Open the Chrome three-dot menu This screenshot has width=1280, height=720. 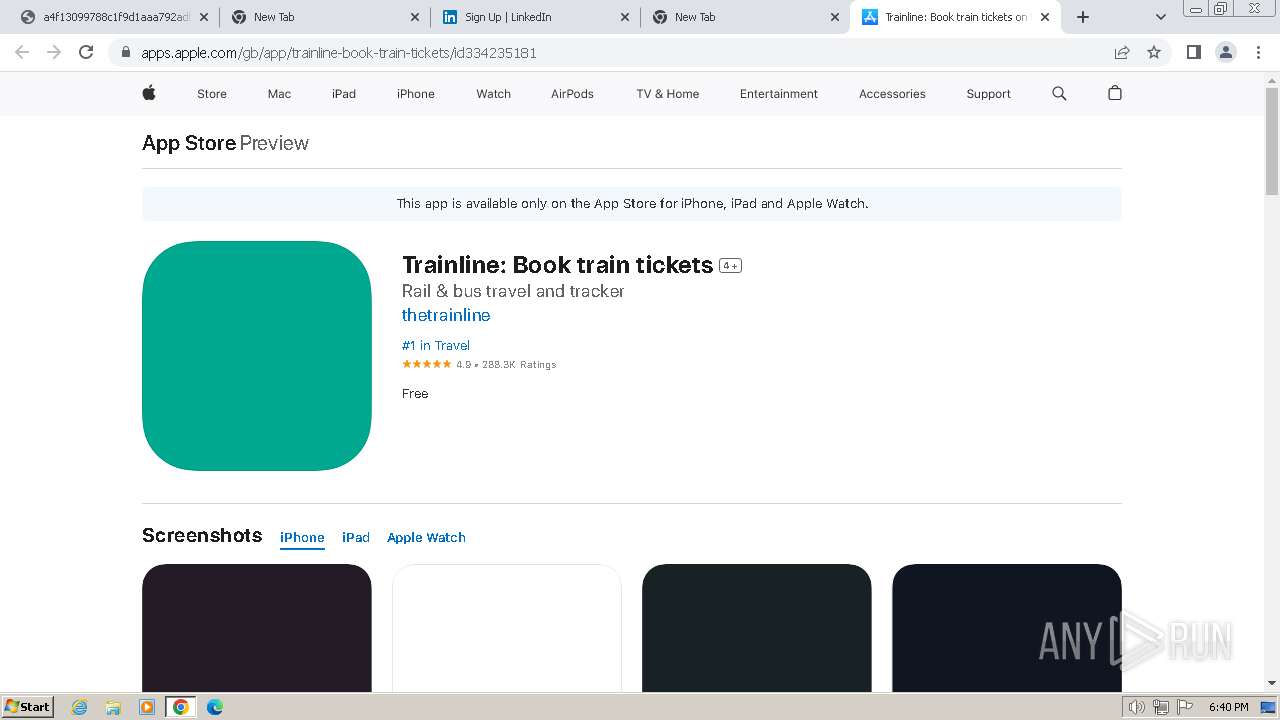(1258, 52)
